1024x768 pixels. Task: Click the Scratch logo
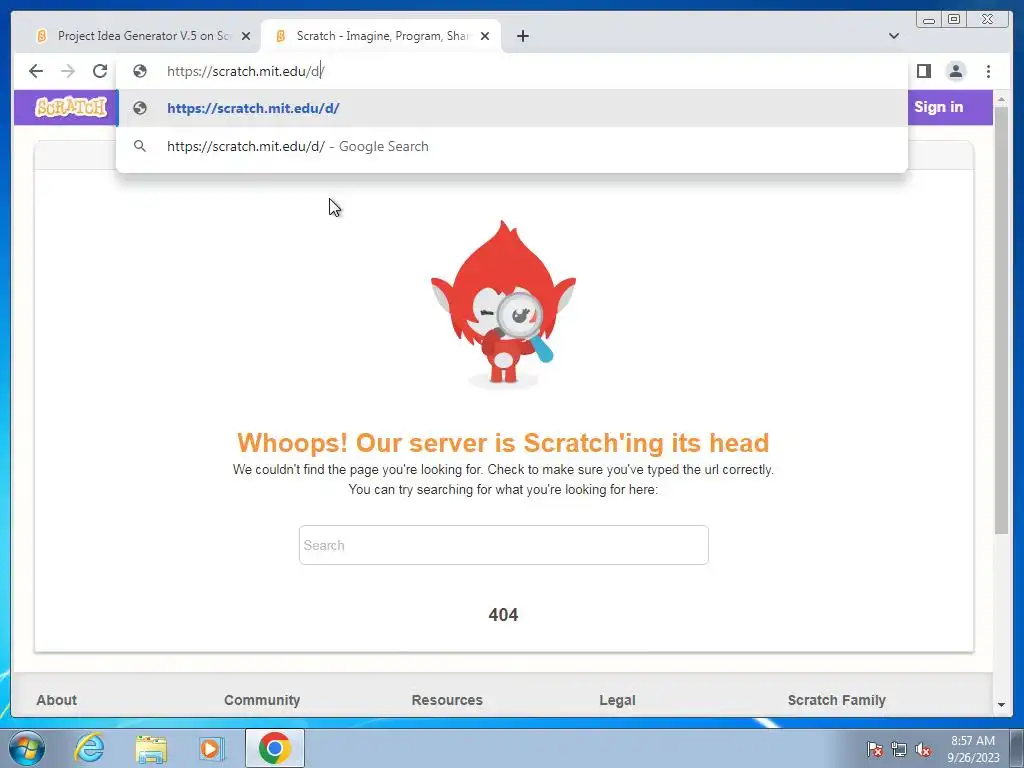coord(71,107)
